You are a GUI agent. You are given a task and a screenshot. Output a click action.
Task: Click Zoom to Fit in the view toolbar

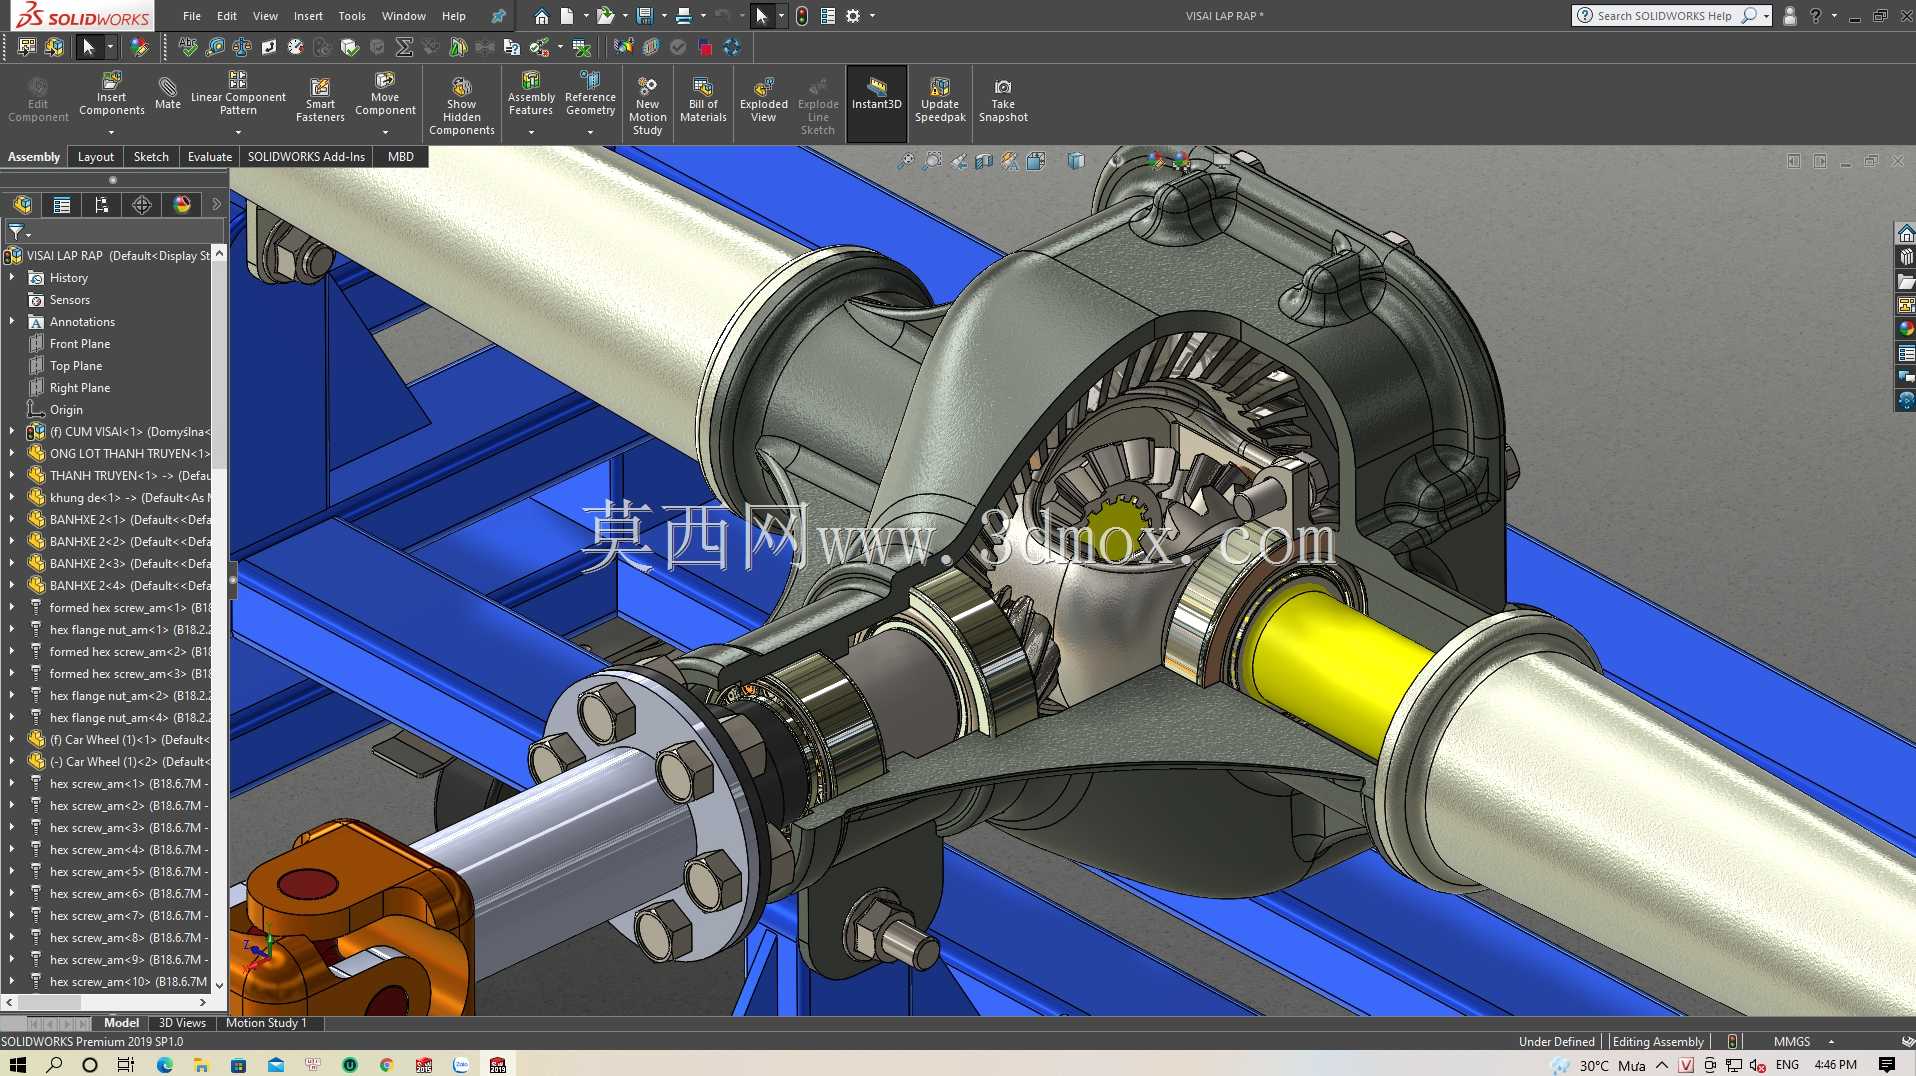(905, 160)
